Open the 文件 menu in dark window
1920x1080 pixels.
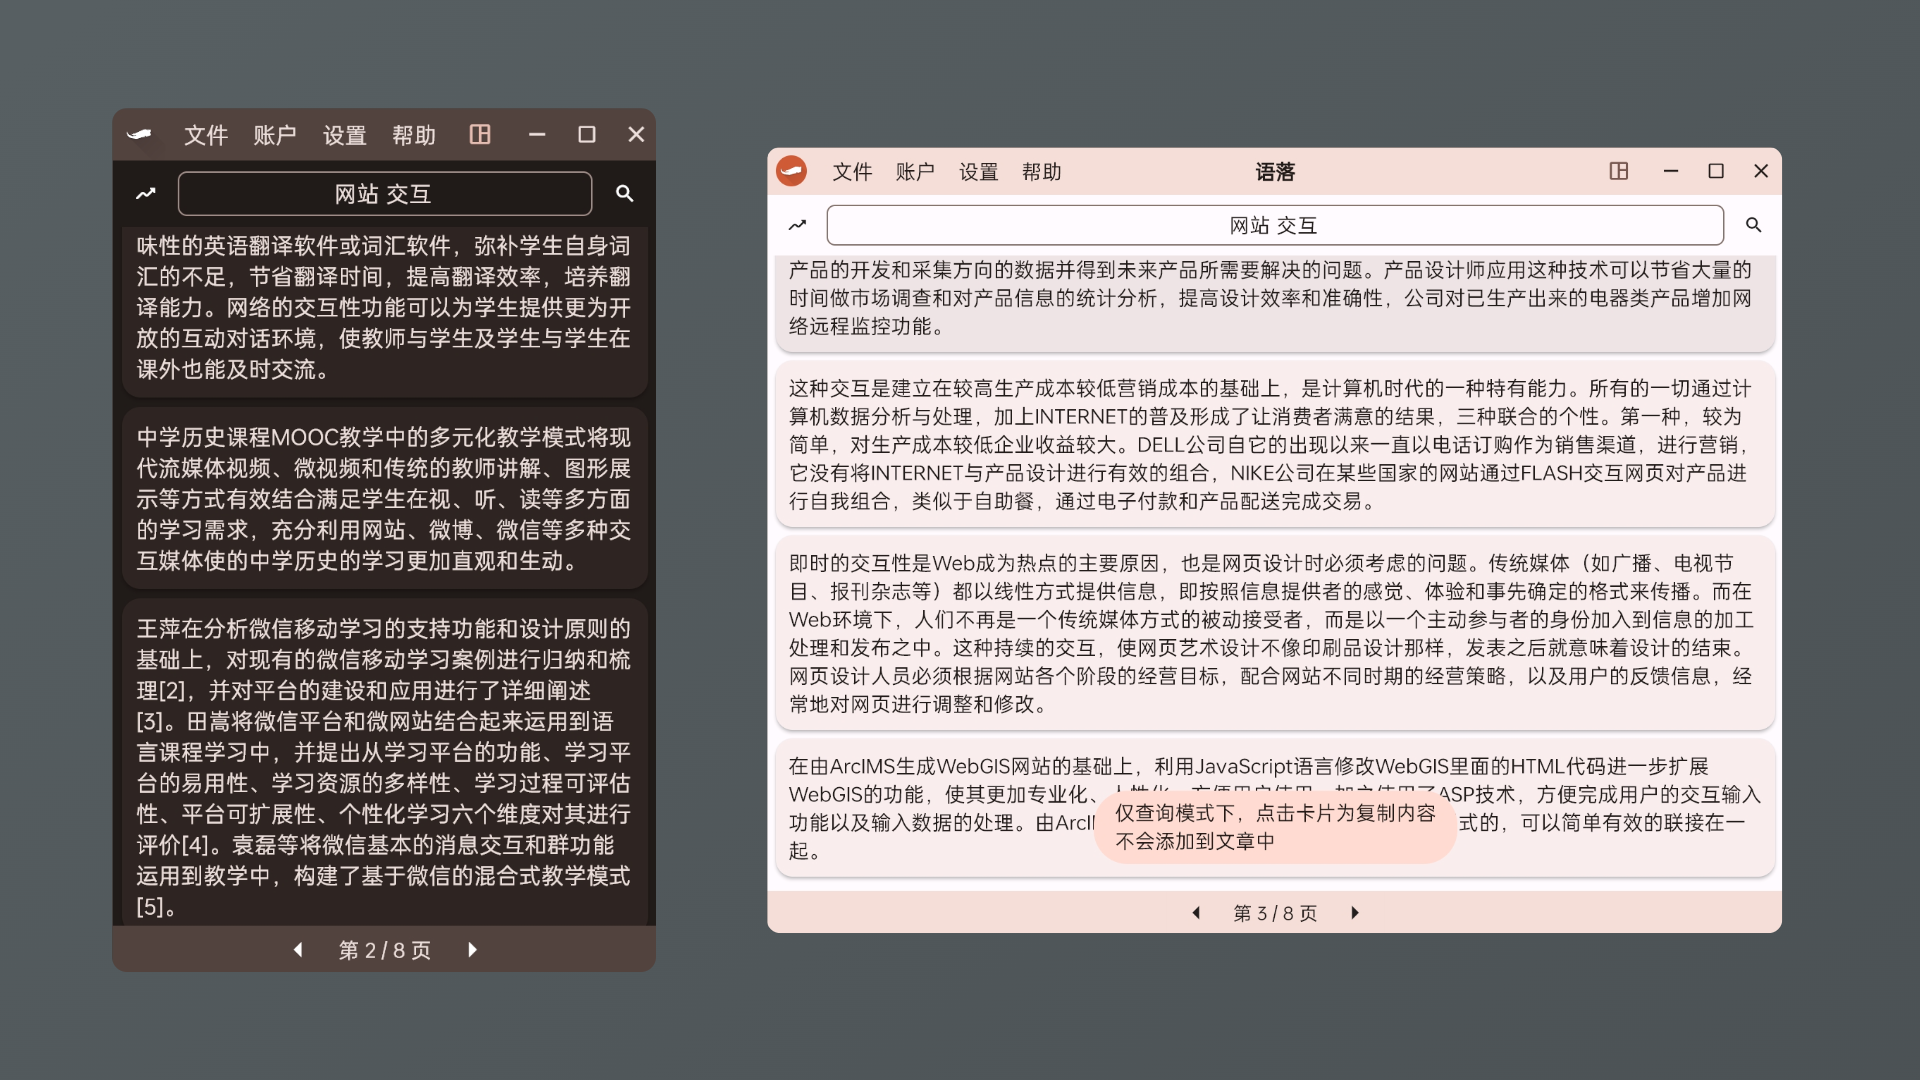[206, 135]
